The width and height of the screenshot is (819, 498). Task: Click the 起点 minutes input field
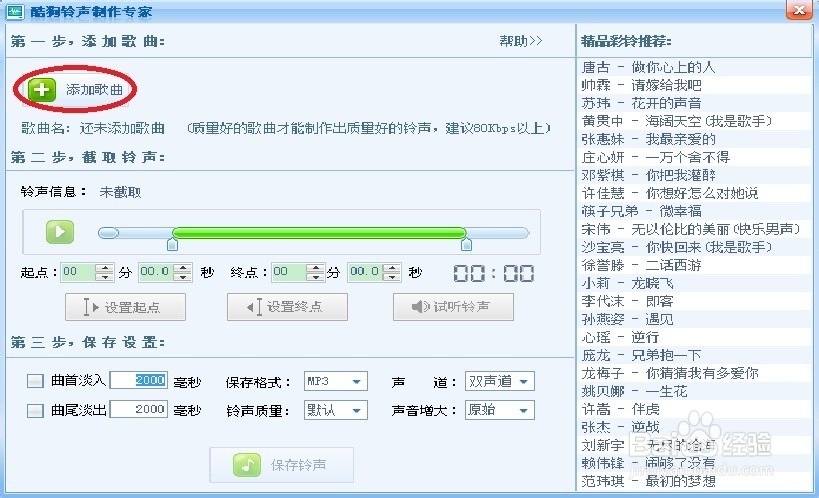pos(78,272)
